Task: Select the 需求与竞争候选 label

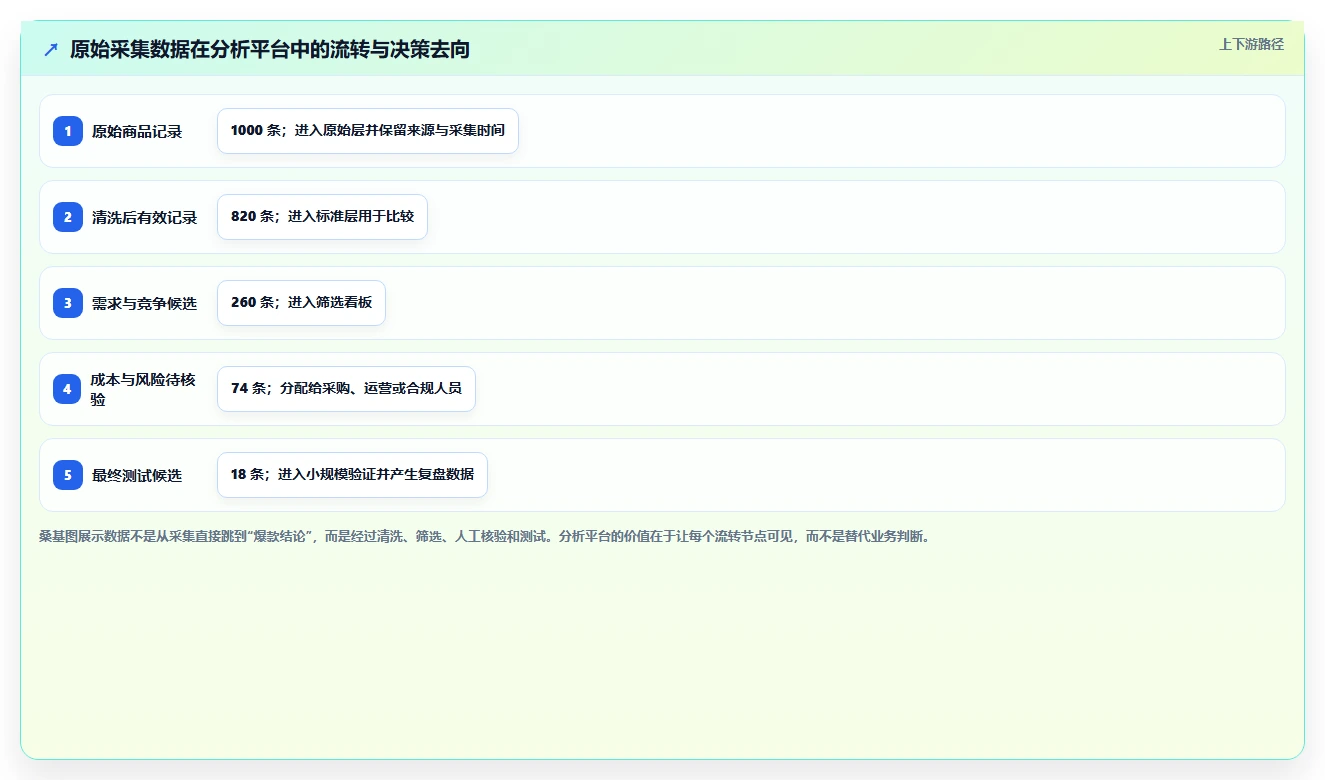Action: [x=144, y=303]
